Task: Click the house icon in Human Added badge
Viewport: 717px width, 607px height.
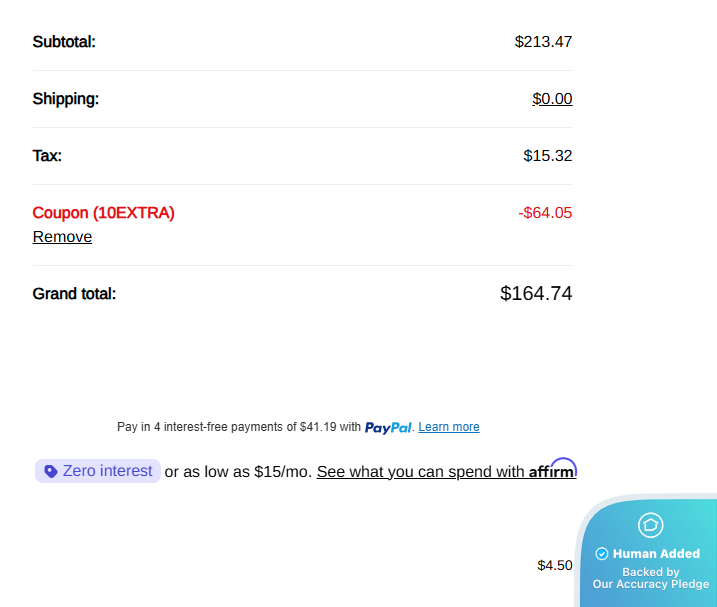Action: pyautogui.click(x=650, y=525)
